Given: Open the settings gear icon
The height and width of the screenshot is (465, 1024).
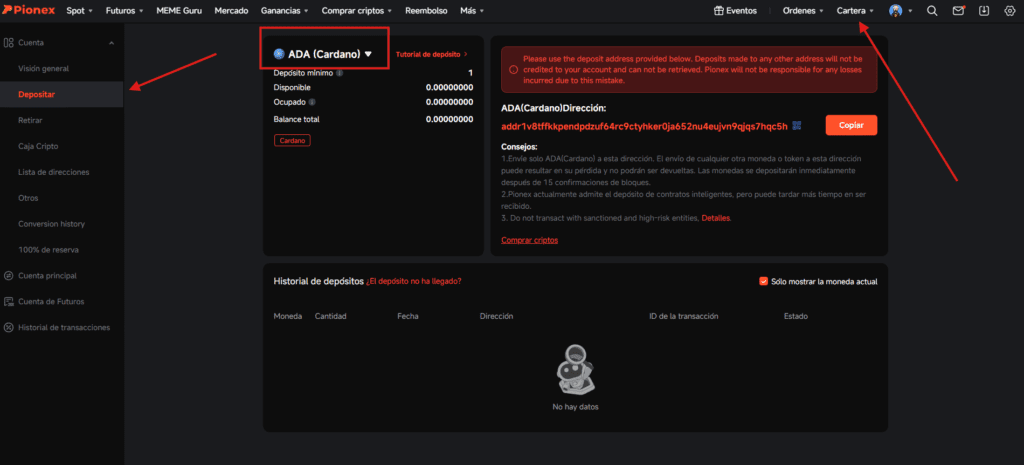Looking at the screenshot, I should [1008, 11].
